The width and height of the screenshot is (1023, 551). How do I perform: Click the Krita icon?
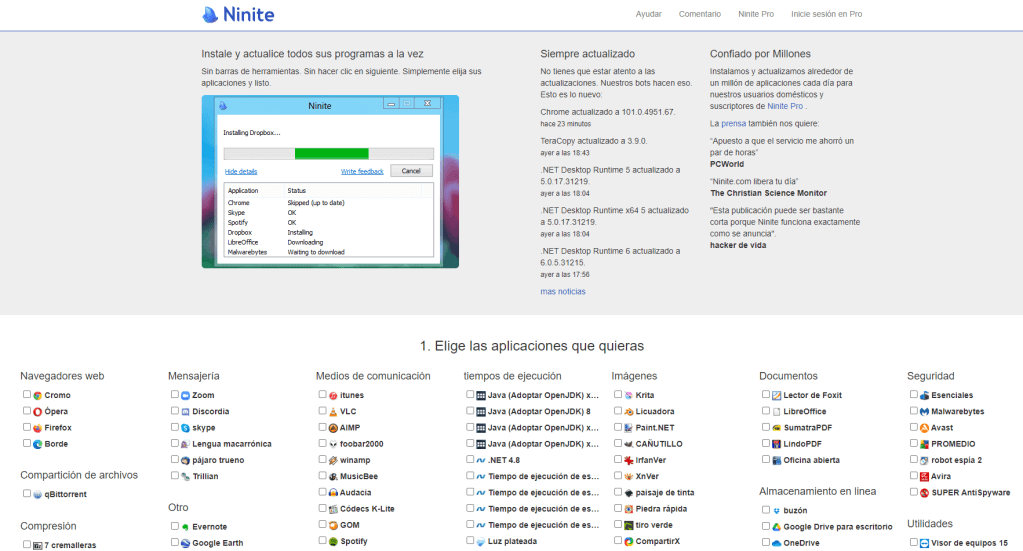coord(629,395)
